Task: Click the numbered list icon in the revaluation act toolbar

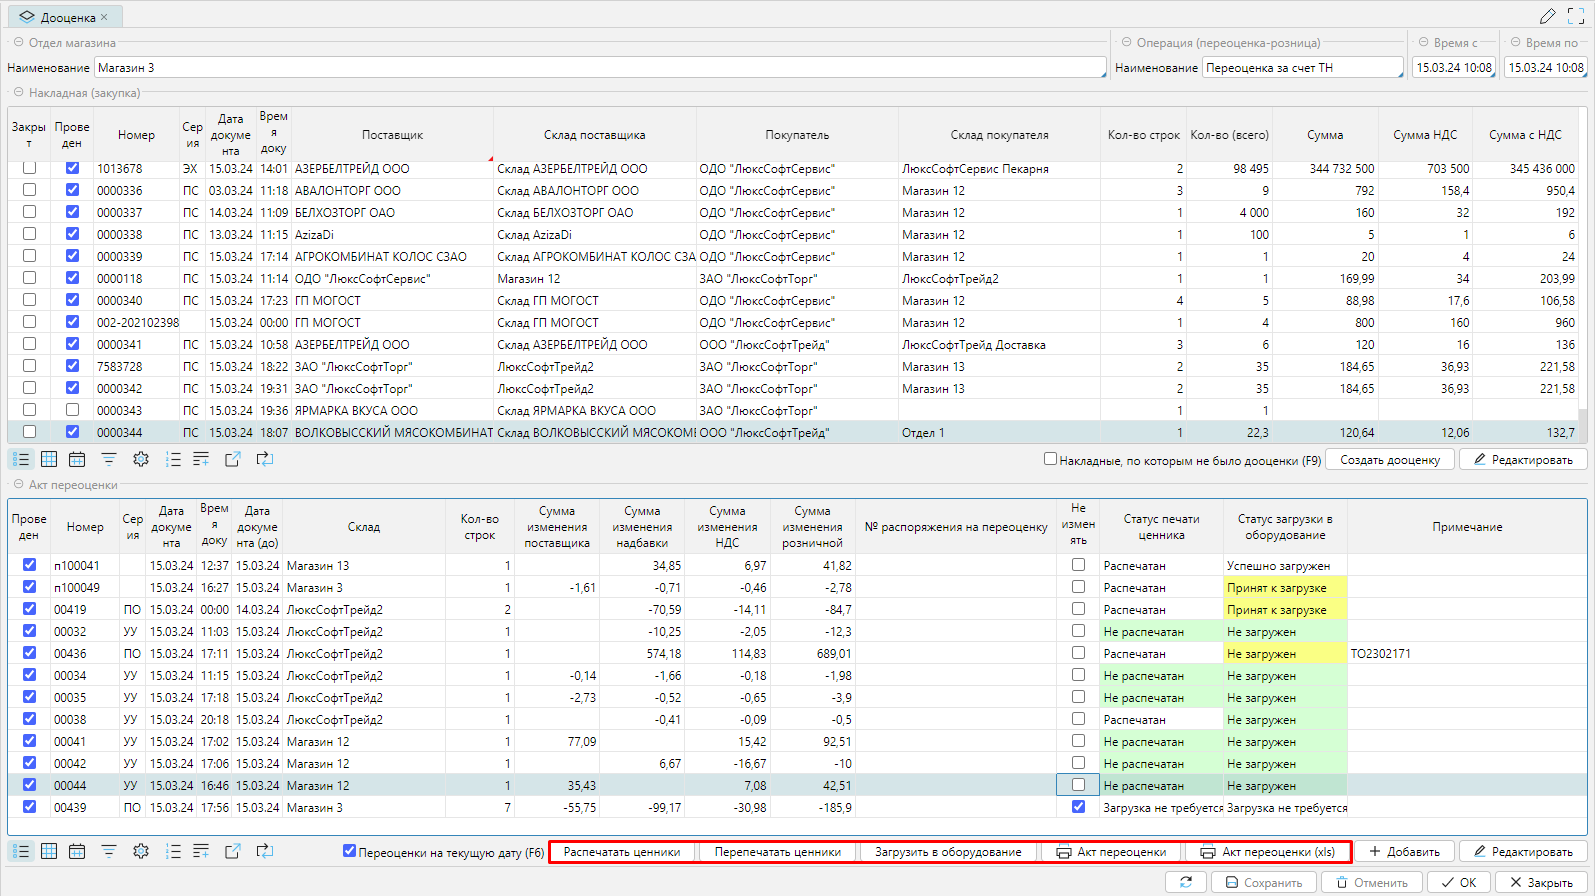Action: pos(173,851)
